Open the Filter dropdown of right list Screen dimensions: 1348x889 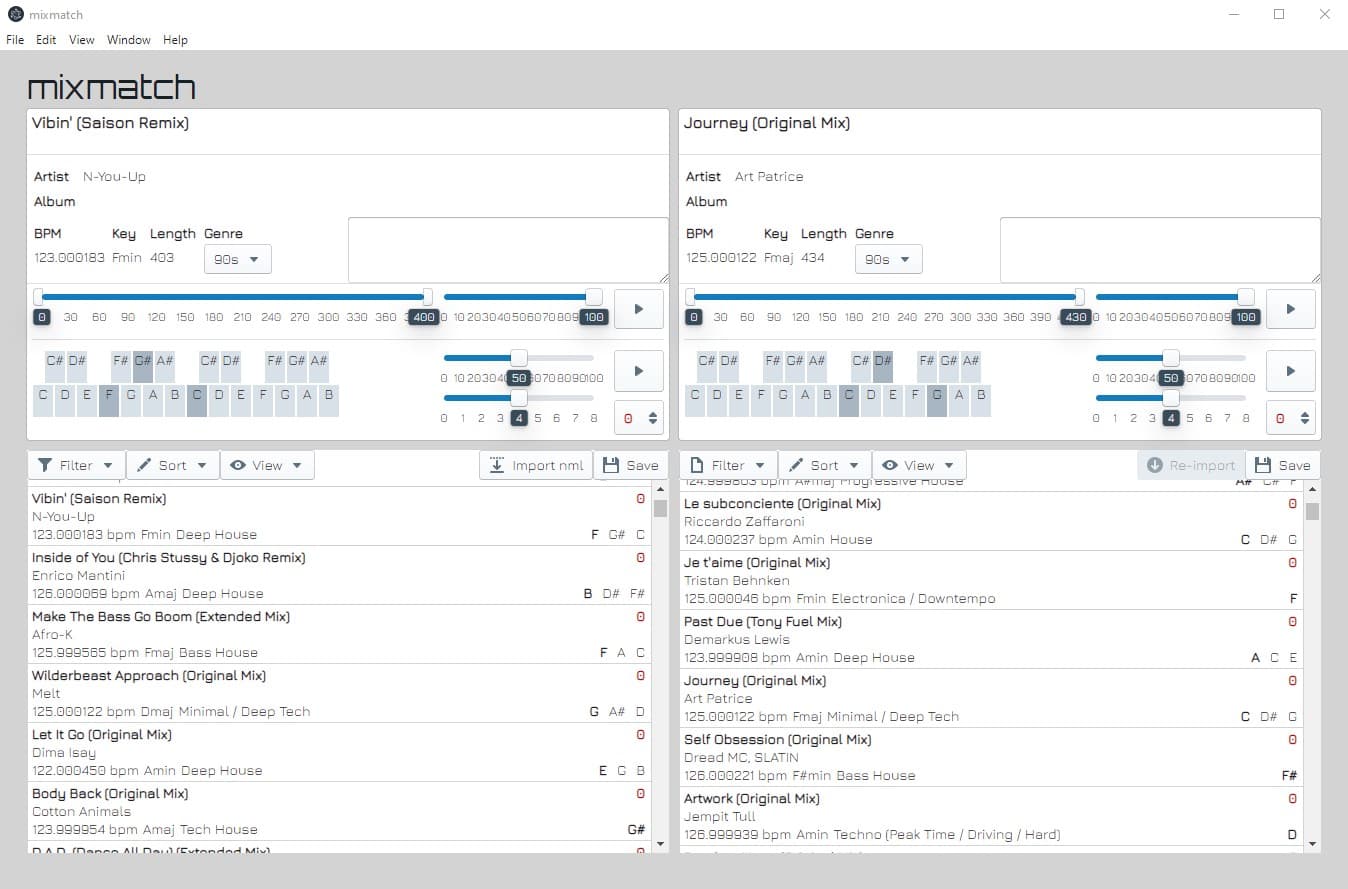pyautogui.click(x=728, y=465)
